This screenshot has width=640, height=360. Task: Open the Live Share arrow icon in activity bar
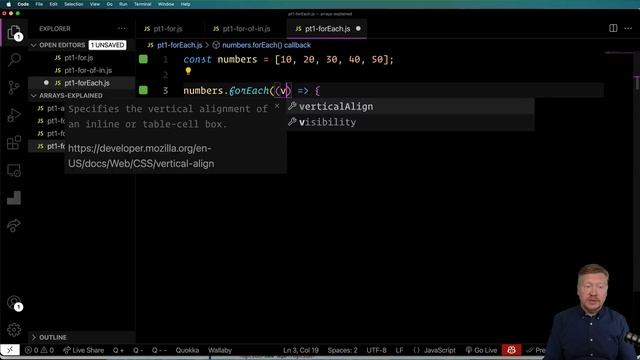(14, 225)
